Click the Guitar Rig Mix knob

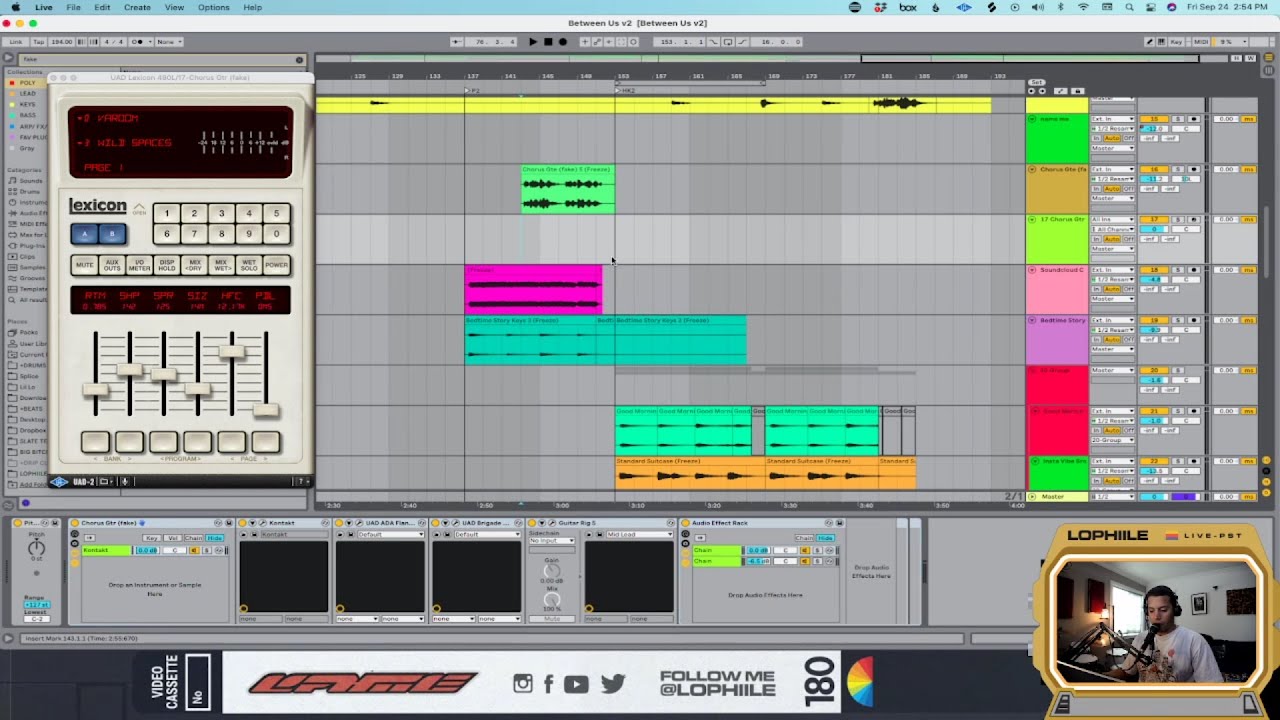(552, 600)
